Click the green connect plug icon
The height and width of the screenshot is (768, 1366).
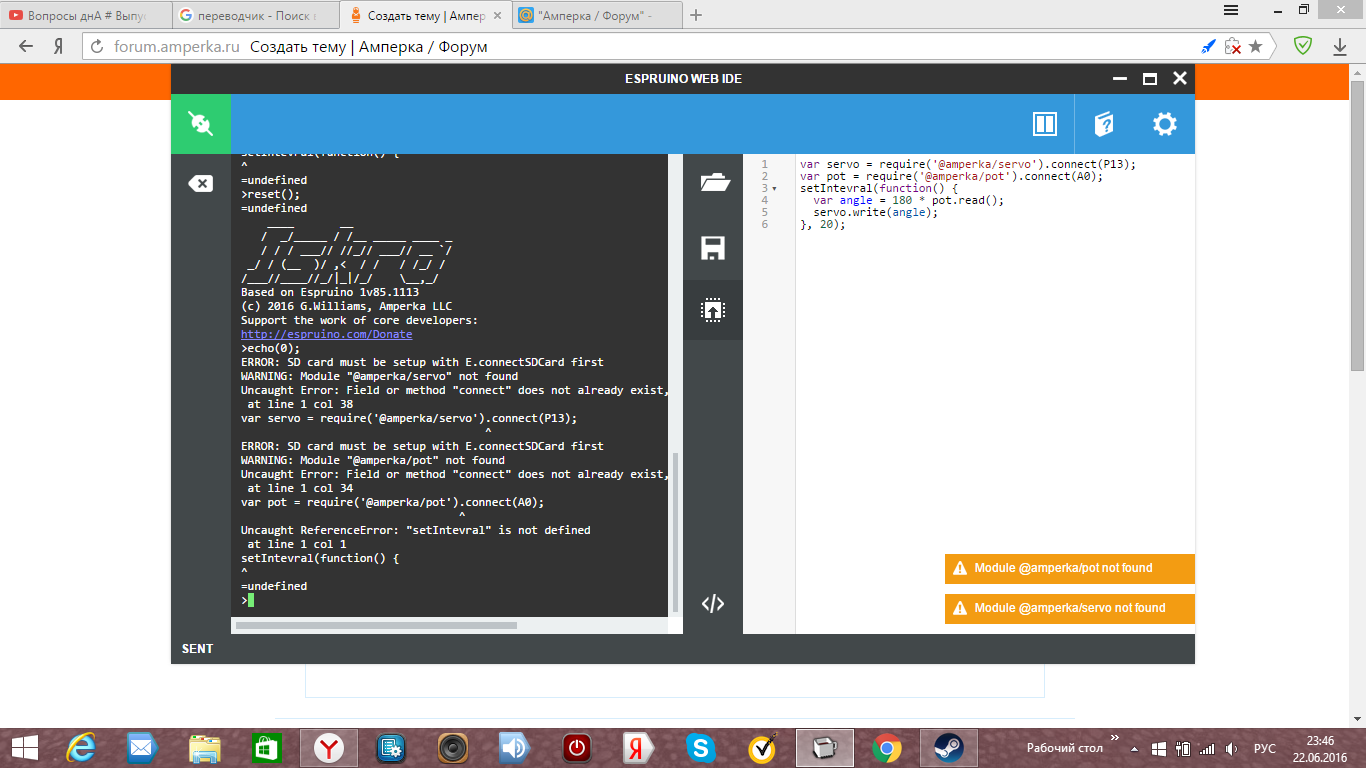point(201,124)
